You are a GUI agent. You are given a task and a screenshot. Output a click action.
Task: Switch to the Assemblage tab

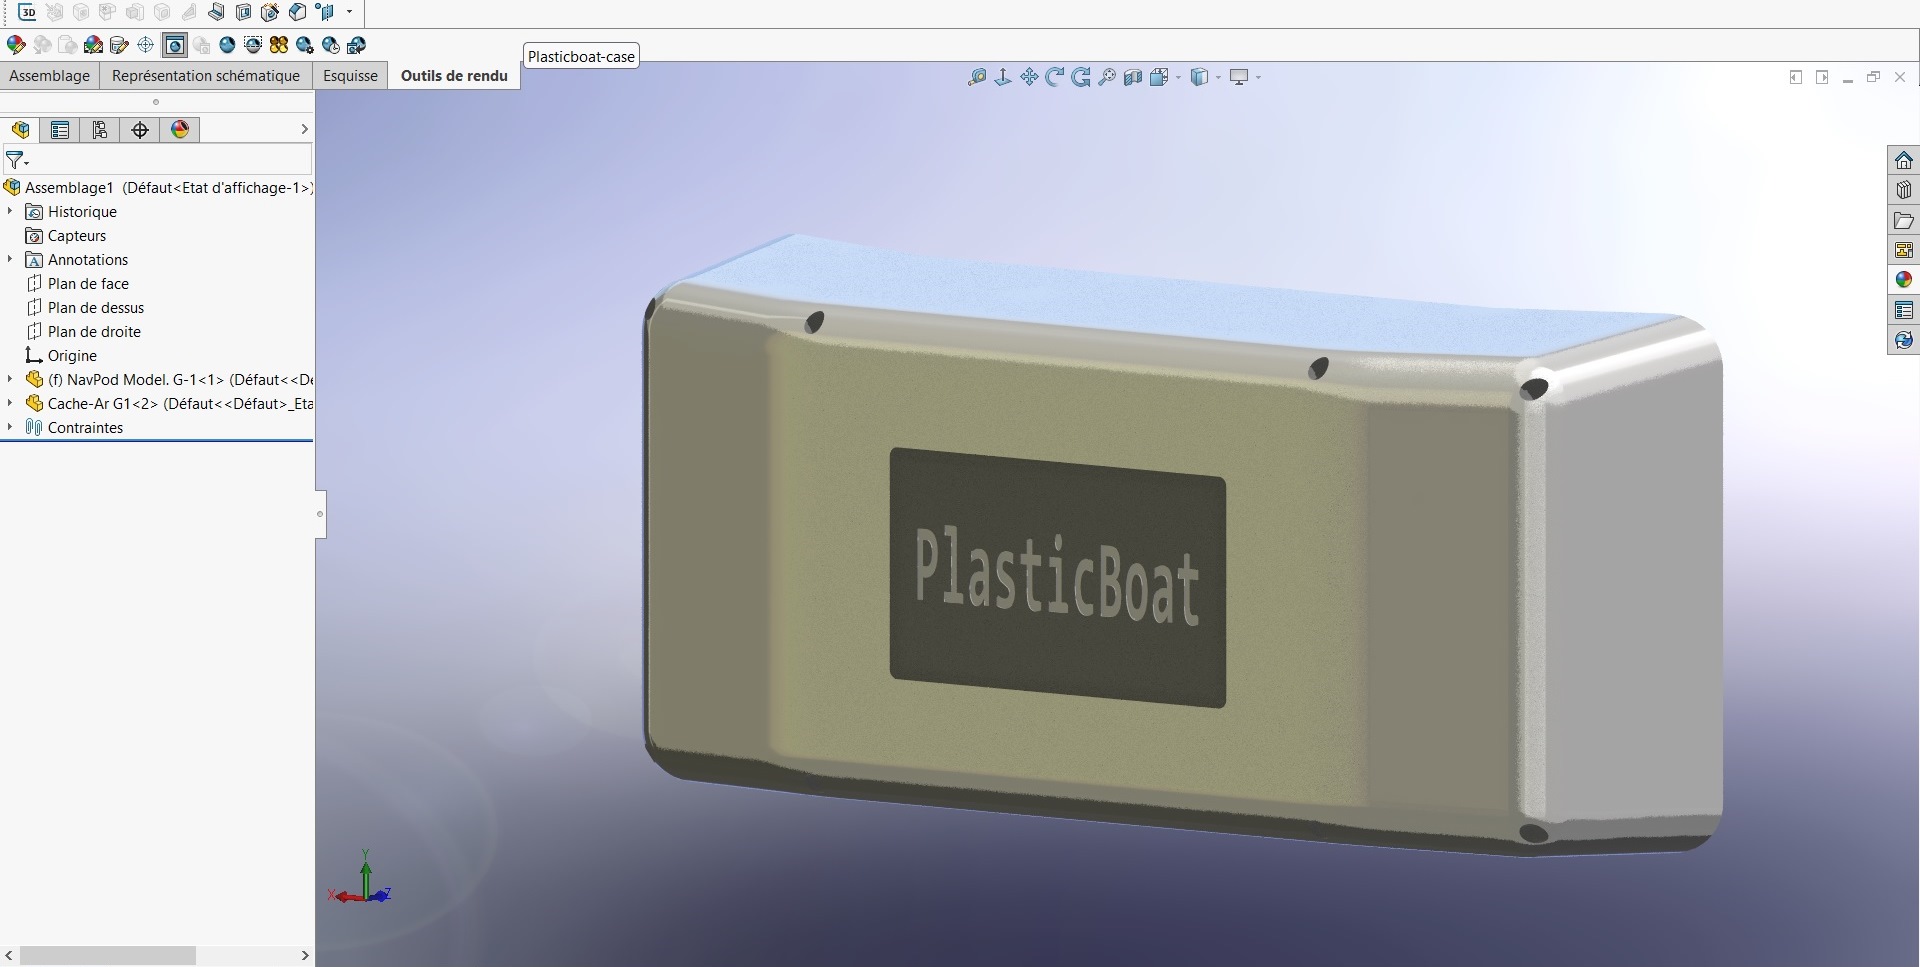click(49, 76)
